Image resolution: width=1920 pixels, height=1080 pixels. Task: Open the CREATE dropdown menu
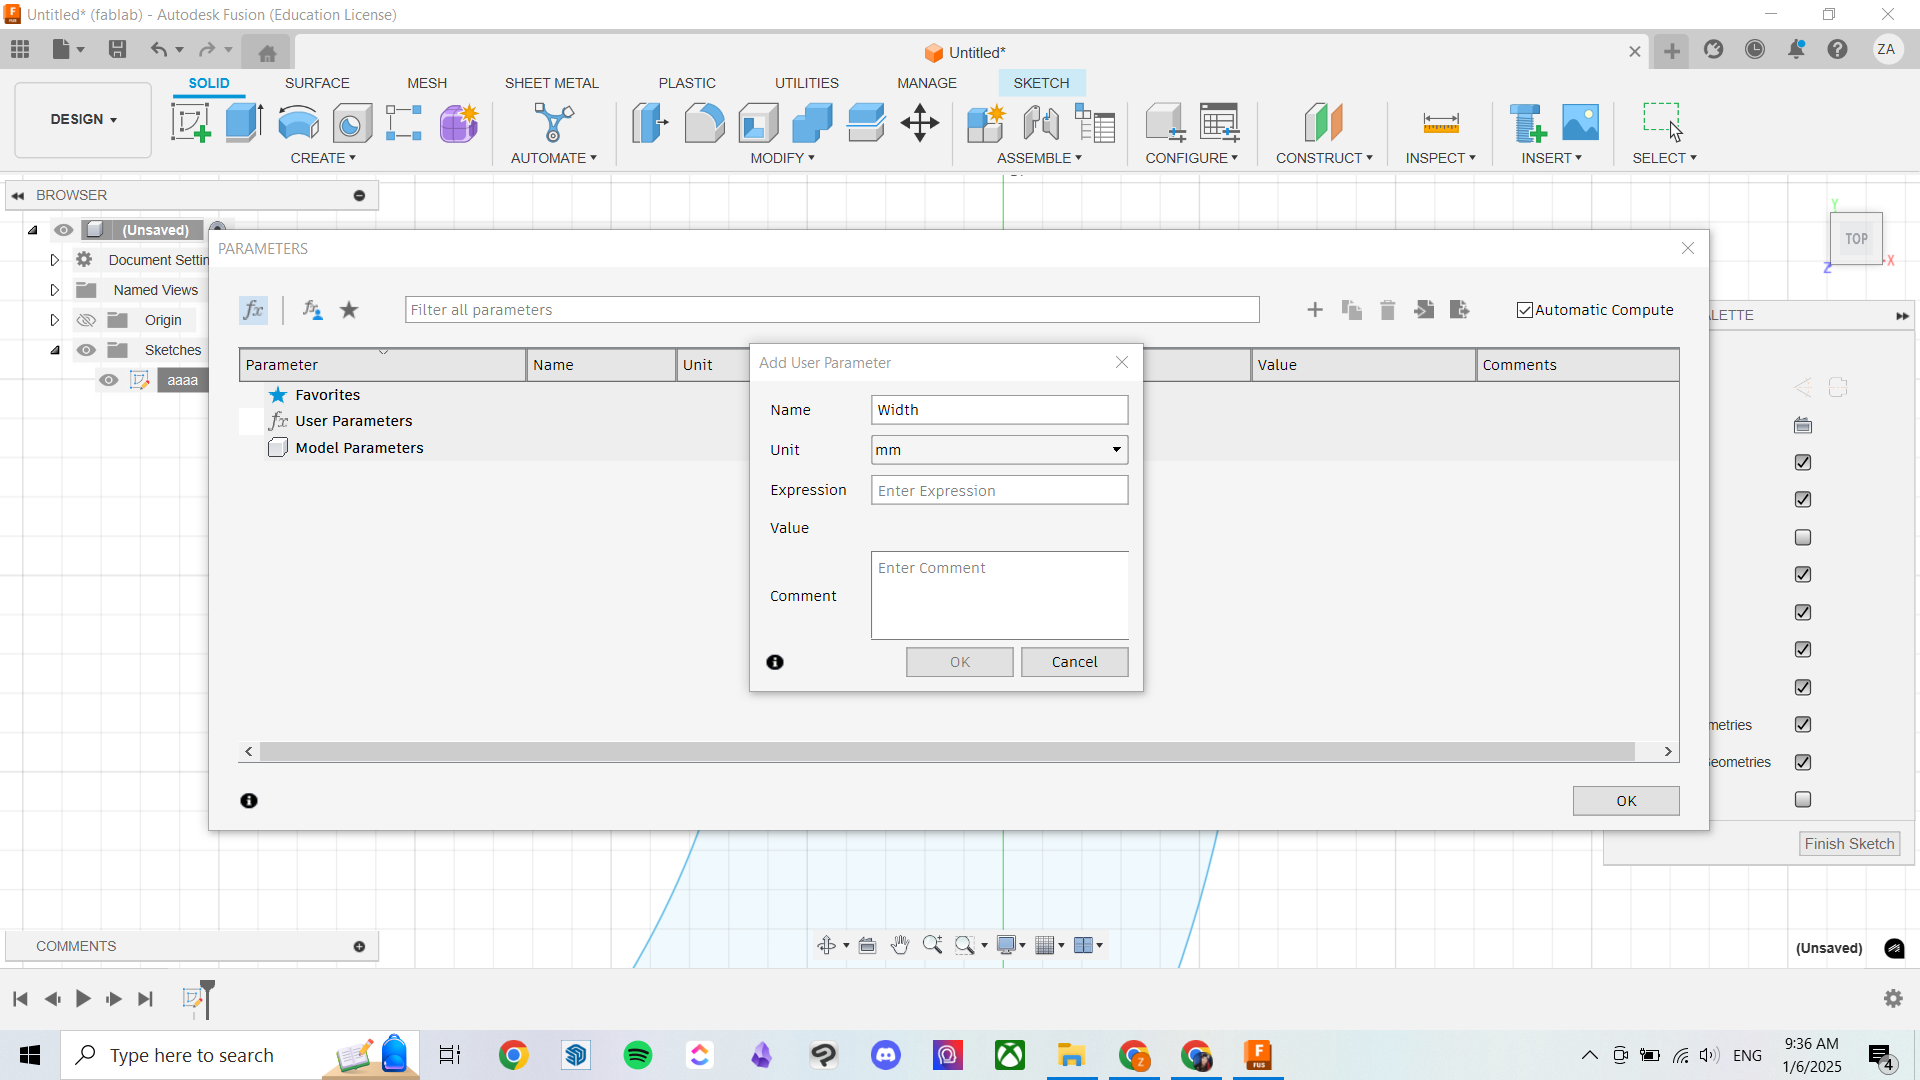(x=323, y=158)
